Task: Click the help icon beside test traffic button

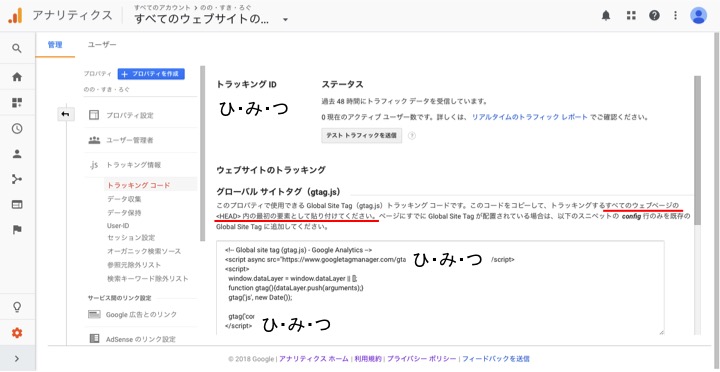Action: pos(412,136)
